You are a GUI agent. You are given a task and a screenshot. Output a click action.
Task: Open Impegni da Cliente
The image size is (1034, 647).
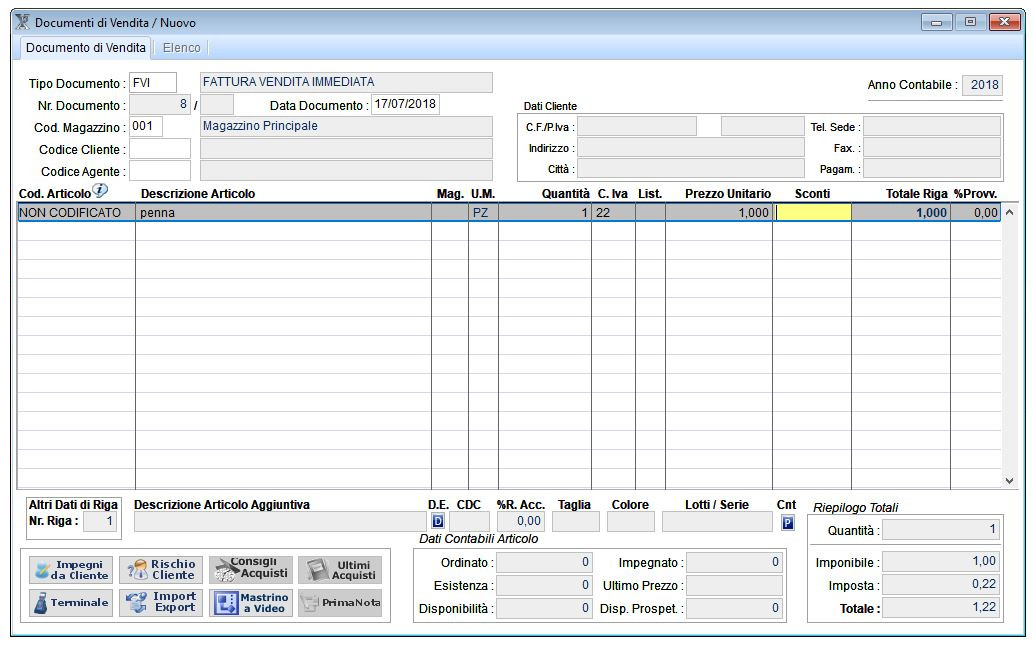coord(71,570)
